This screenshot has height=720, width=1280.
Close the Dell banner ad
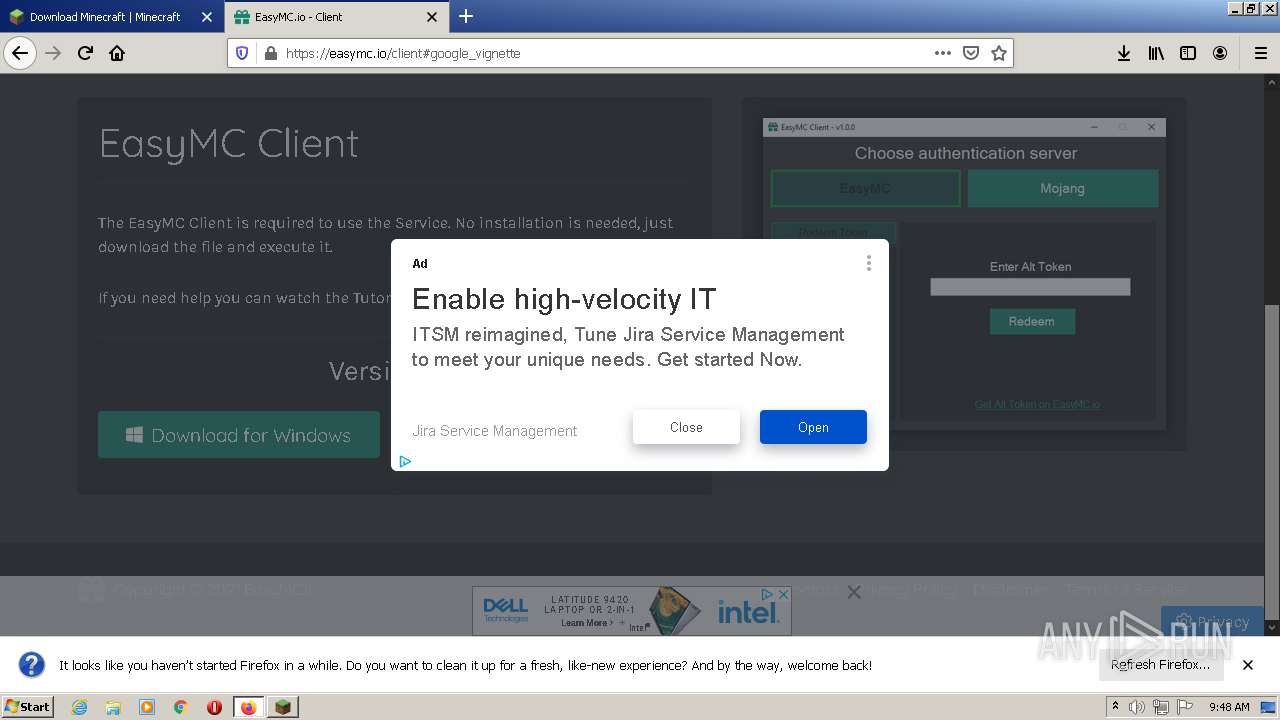(x=783, y=594)
